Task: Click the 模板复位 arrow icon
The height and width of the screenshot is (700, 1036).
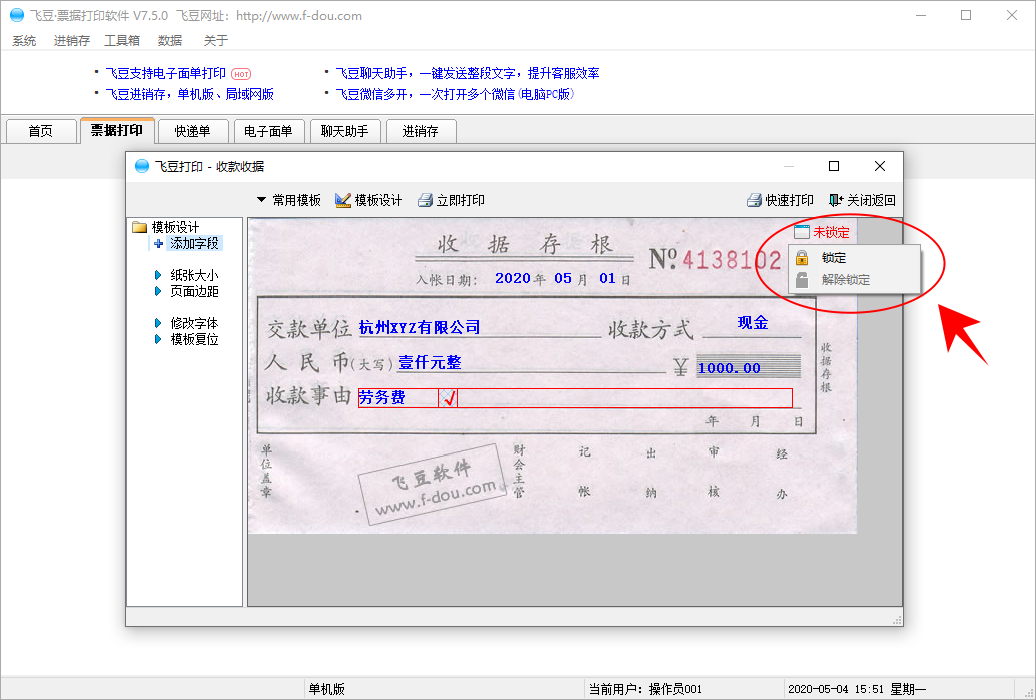Action: [158, 339]
